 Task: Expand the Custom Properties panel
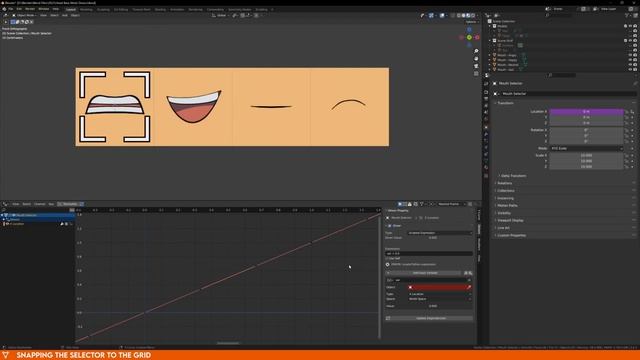511,236
